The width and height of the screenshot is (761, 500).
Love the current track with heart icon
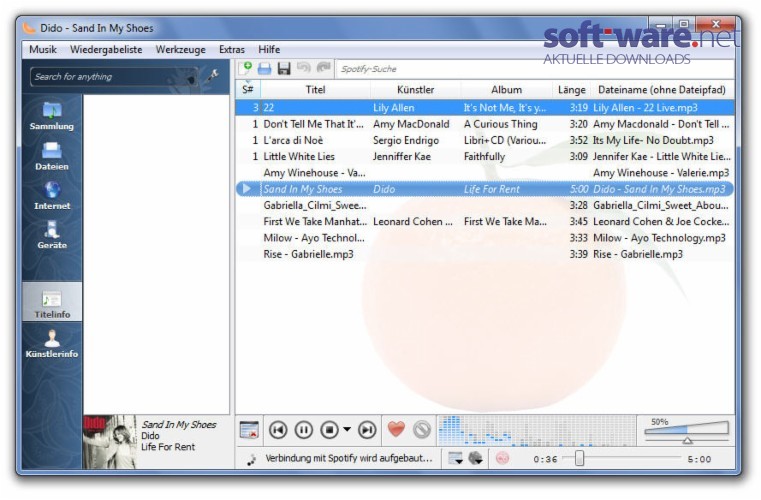coord(396,429)
